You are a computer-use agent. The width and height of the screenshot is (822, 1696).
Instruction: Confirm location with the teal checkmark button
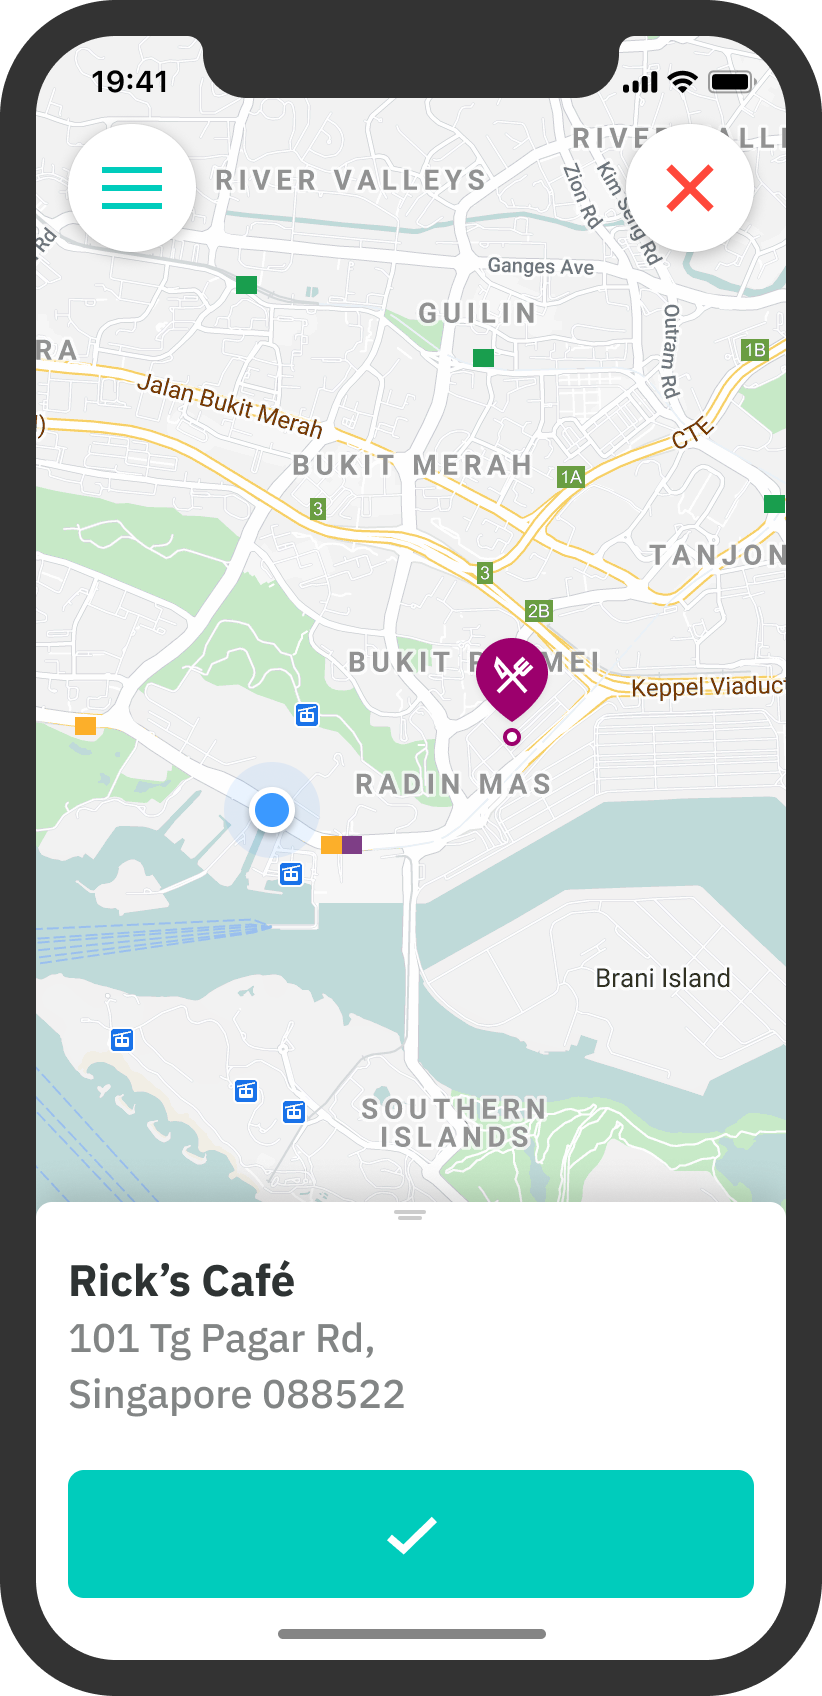click(411, 1534)
